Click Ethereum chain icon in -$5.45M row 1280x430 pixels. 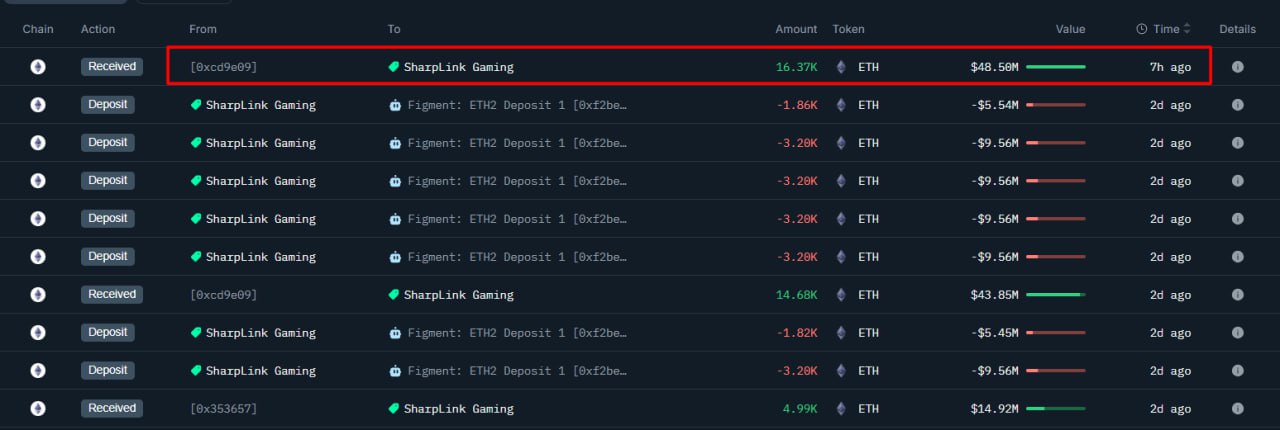[38, 333]
